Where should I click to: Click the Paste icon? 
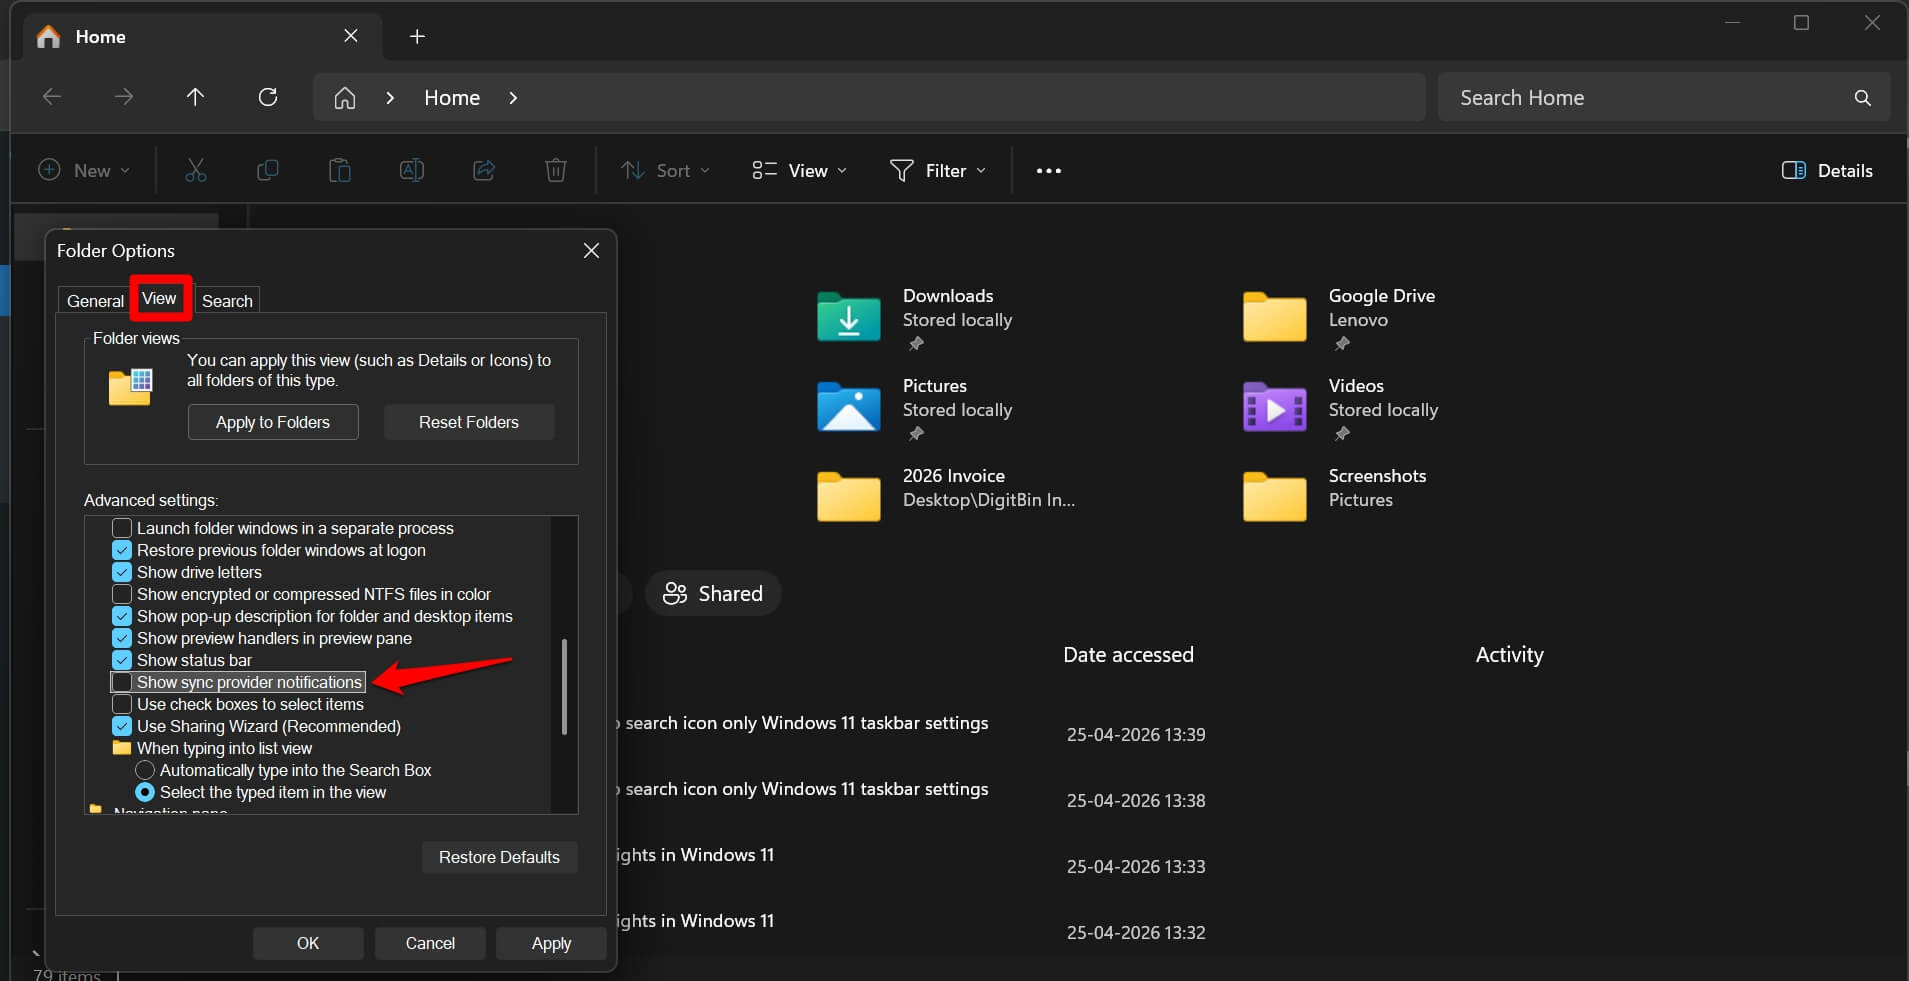[339, 170]
